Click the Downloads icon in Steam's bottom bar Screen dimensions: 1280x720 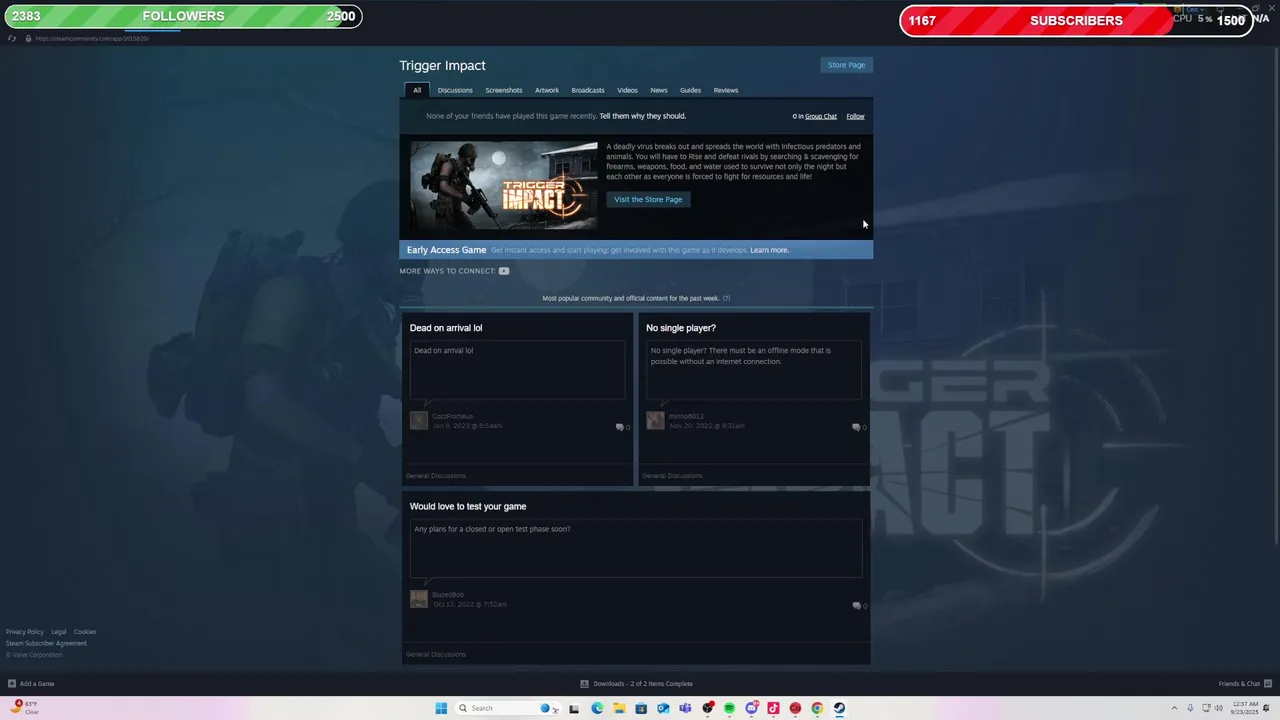tap(585, 684)
